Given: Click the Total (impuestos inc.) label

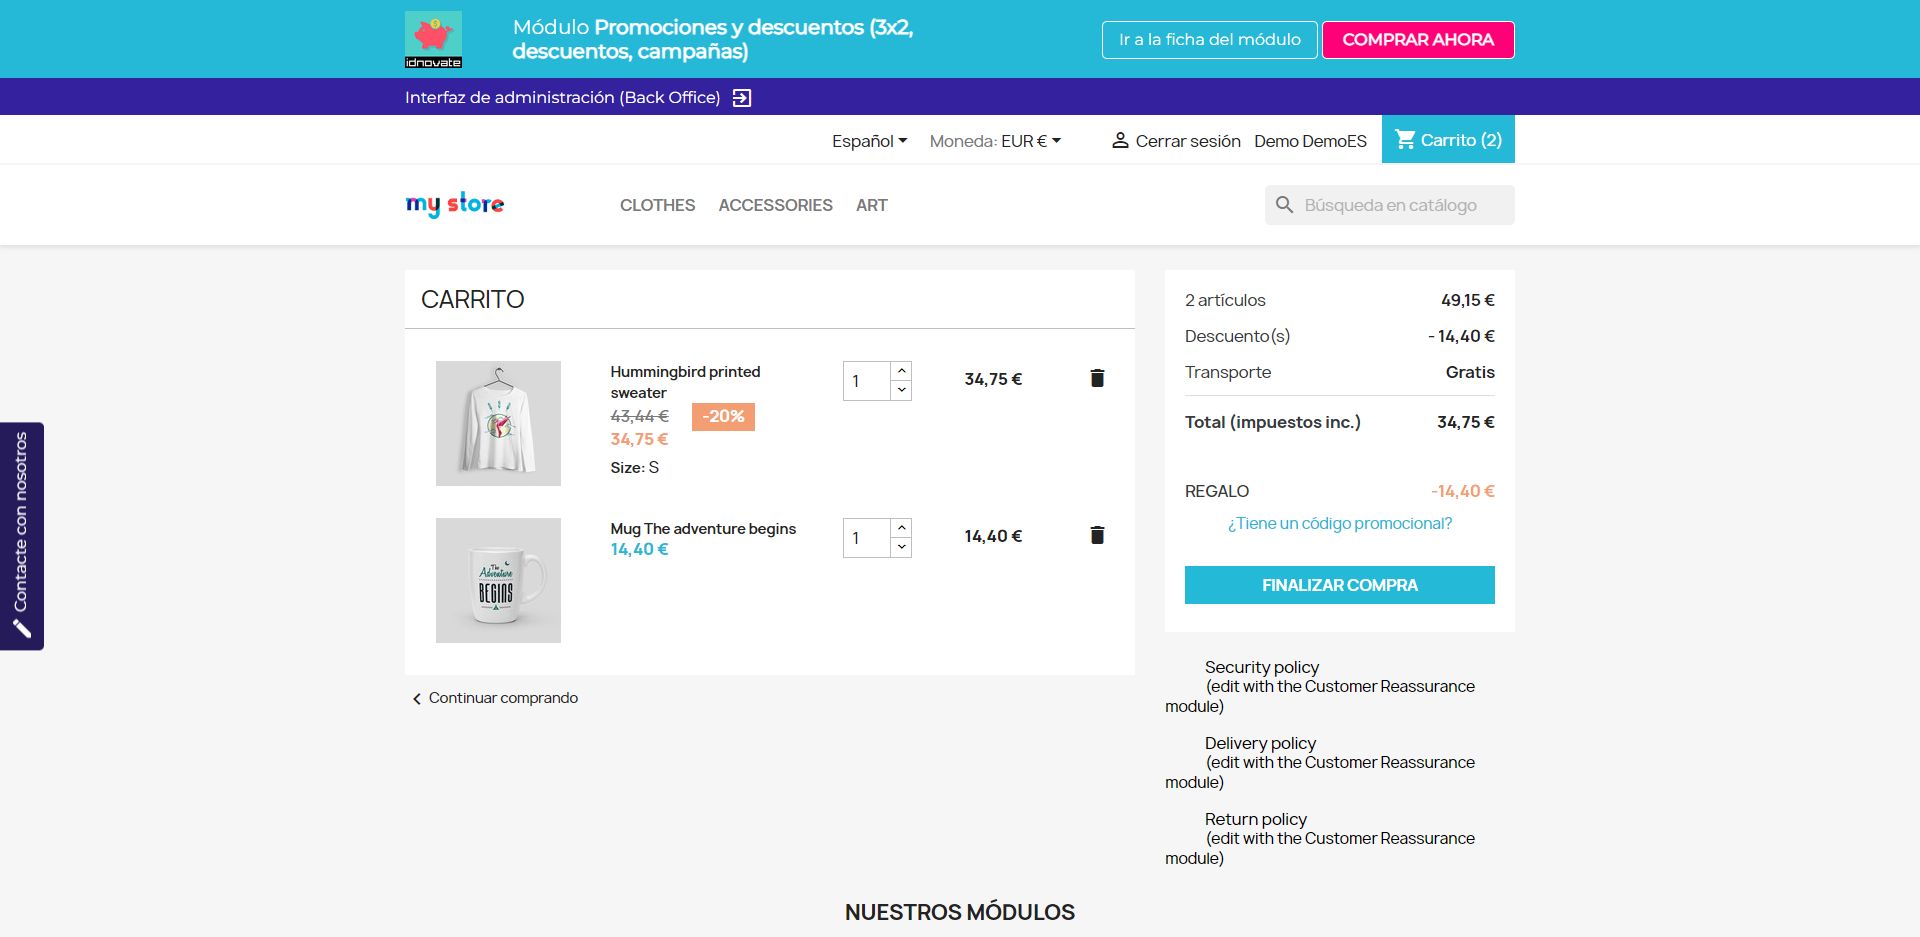Looking at the screenshot, I should (x=1273, y=422).
